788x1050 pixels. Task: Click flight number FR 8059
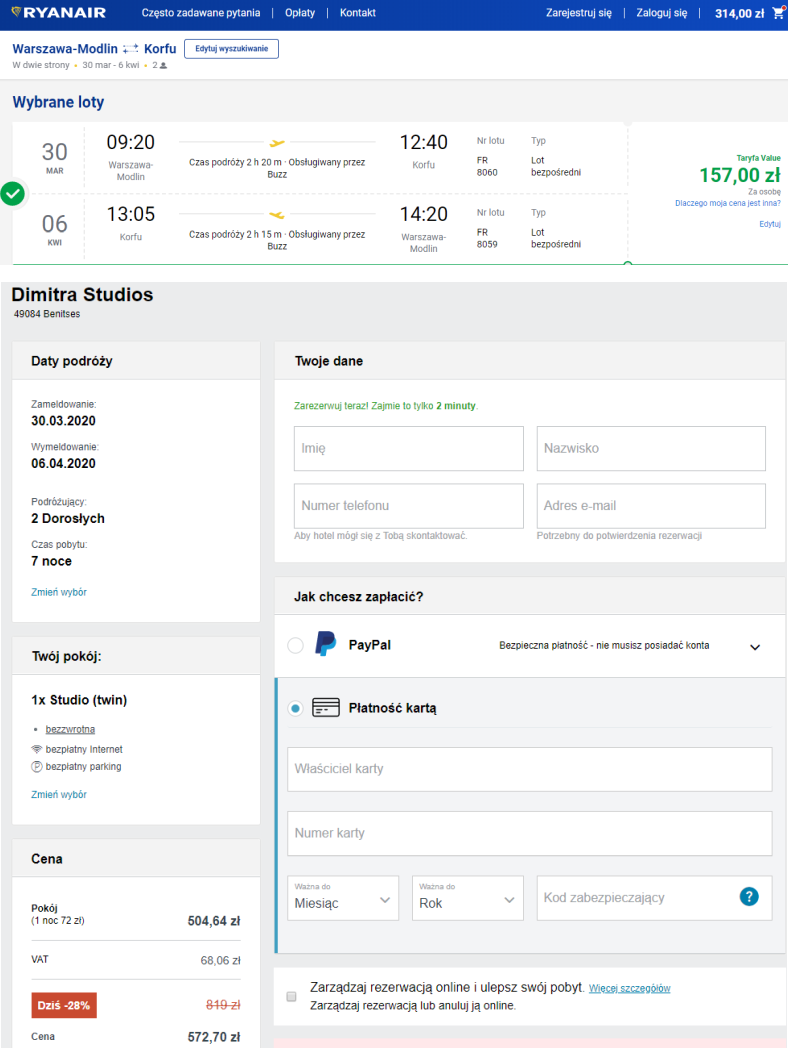(x=487, y=238)
